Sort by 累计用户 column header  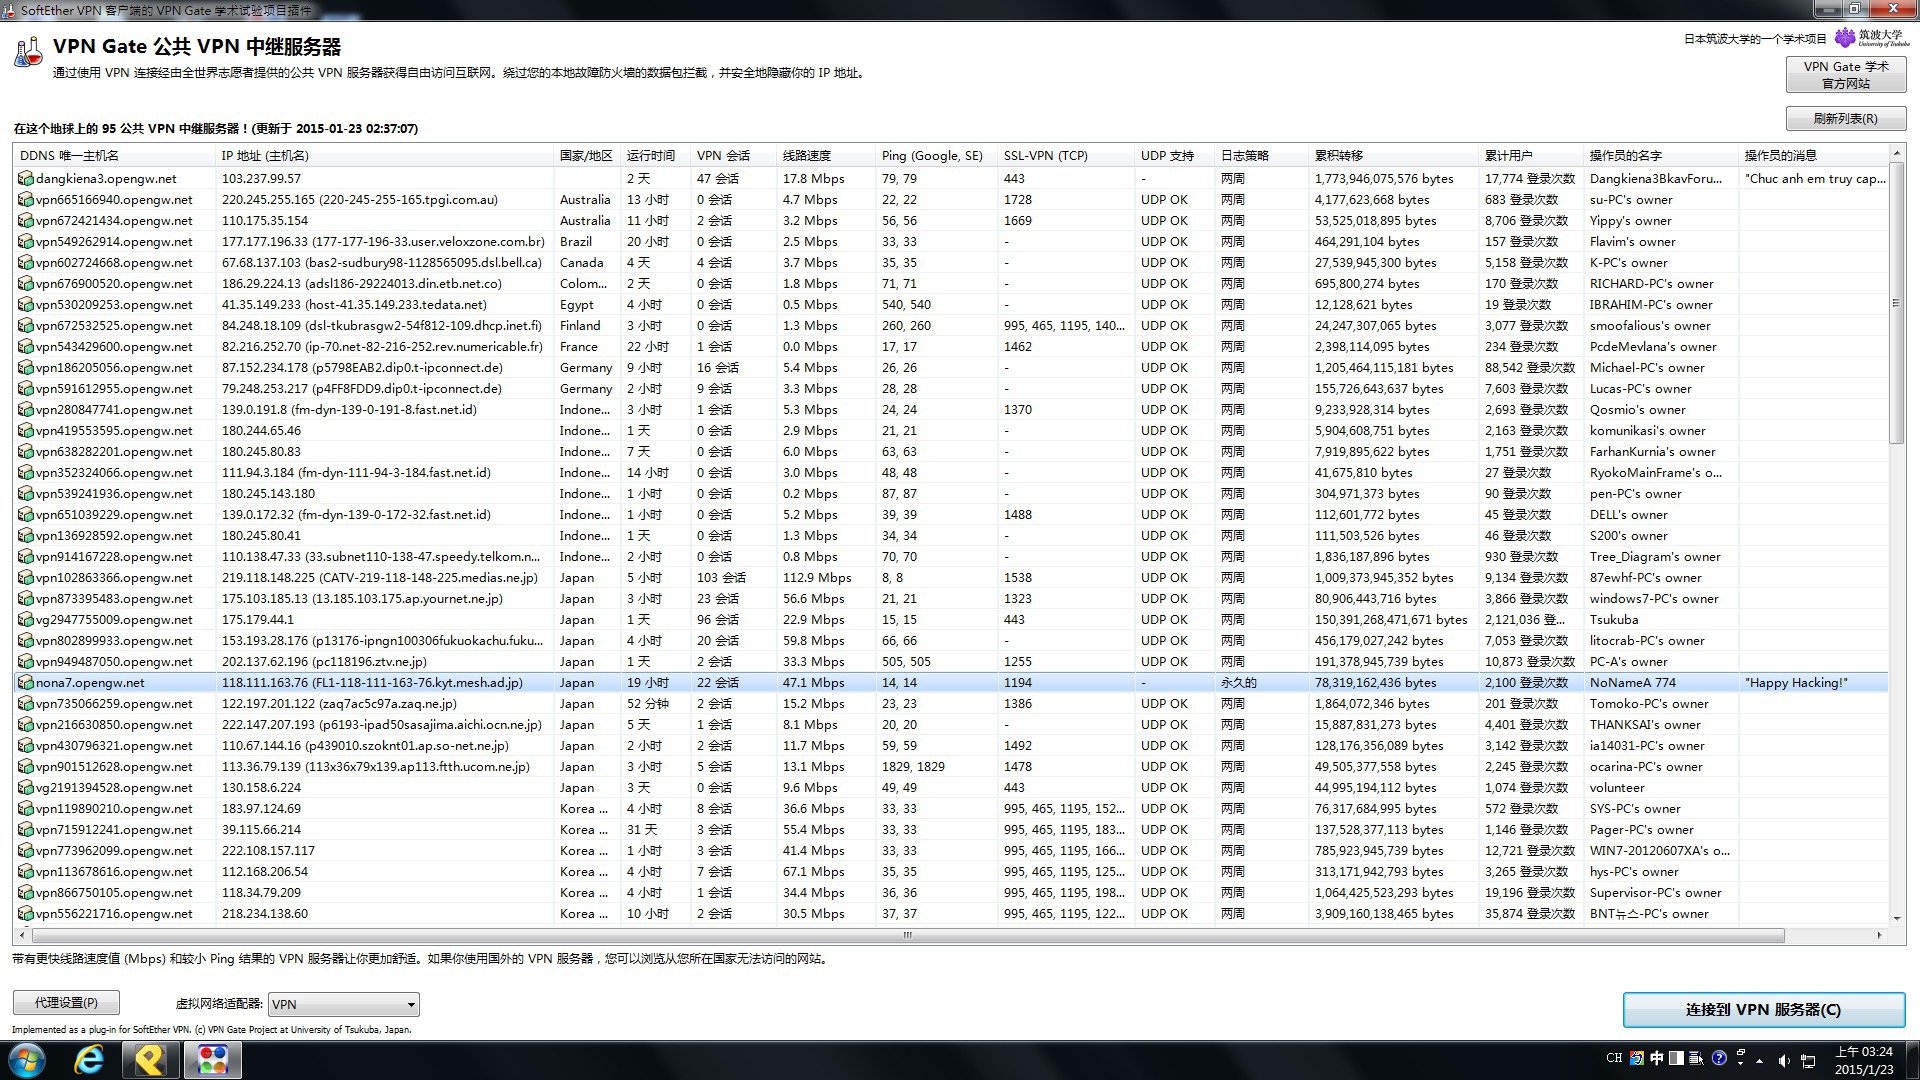(1531, 156)
